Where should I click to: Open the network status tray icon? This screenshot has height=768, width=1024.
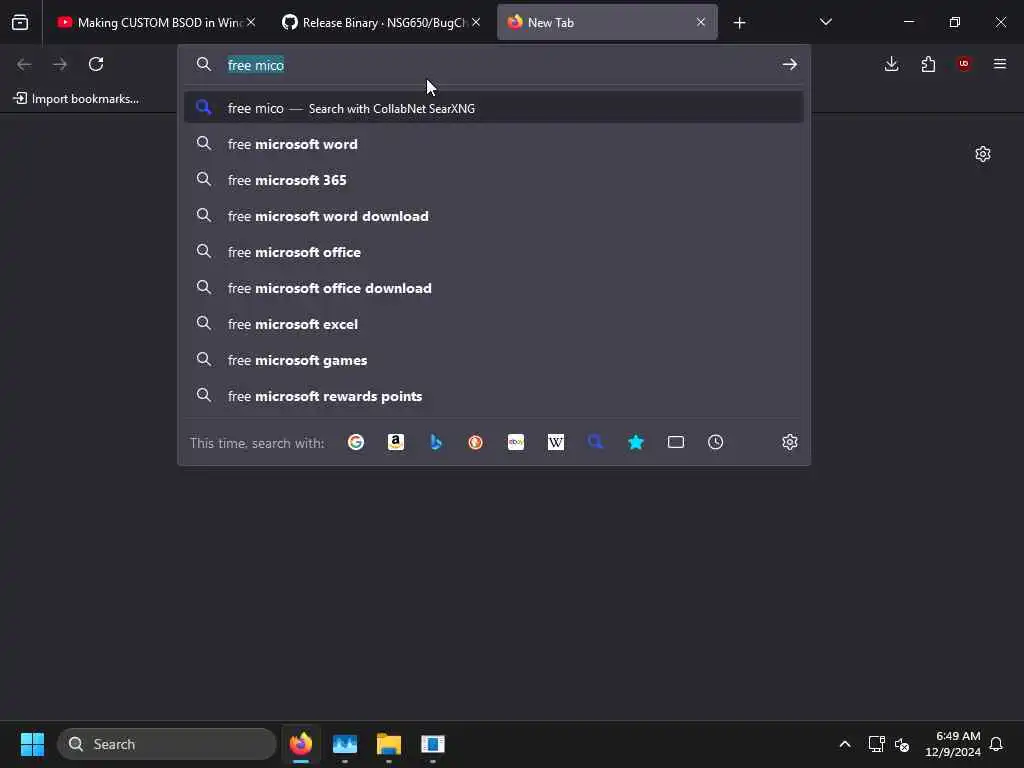(876, 744)
